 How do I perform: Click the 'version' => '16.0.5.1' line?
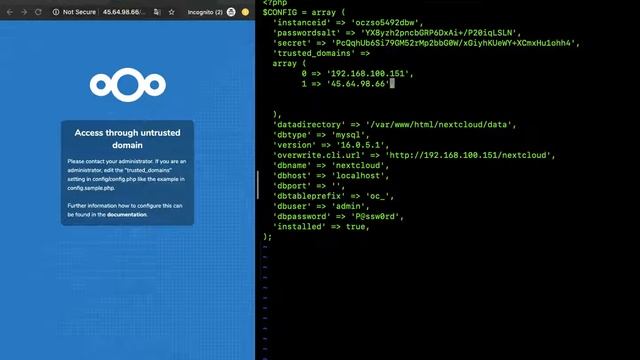331,145
